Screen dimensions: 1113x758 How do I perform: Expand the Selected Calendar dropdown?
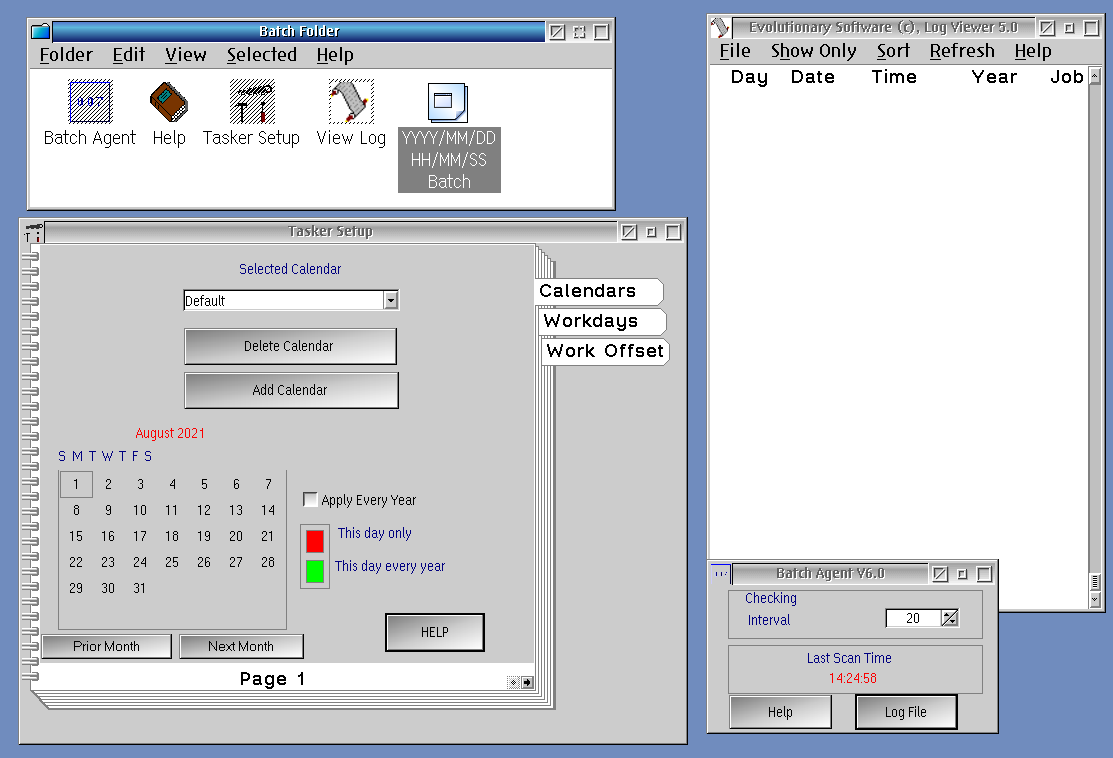tap(391, 300)
